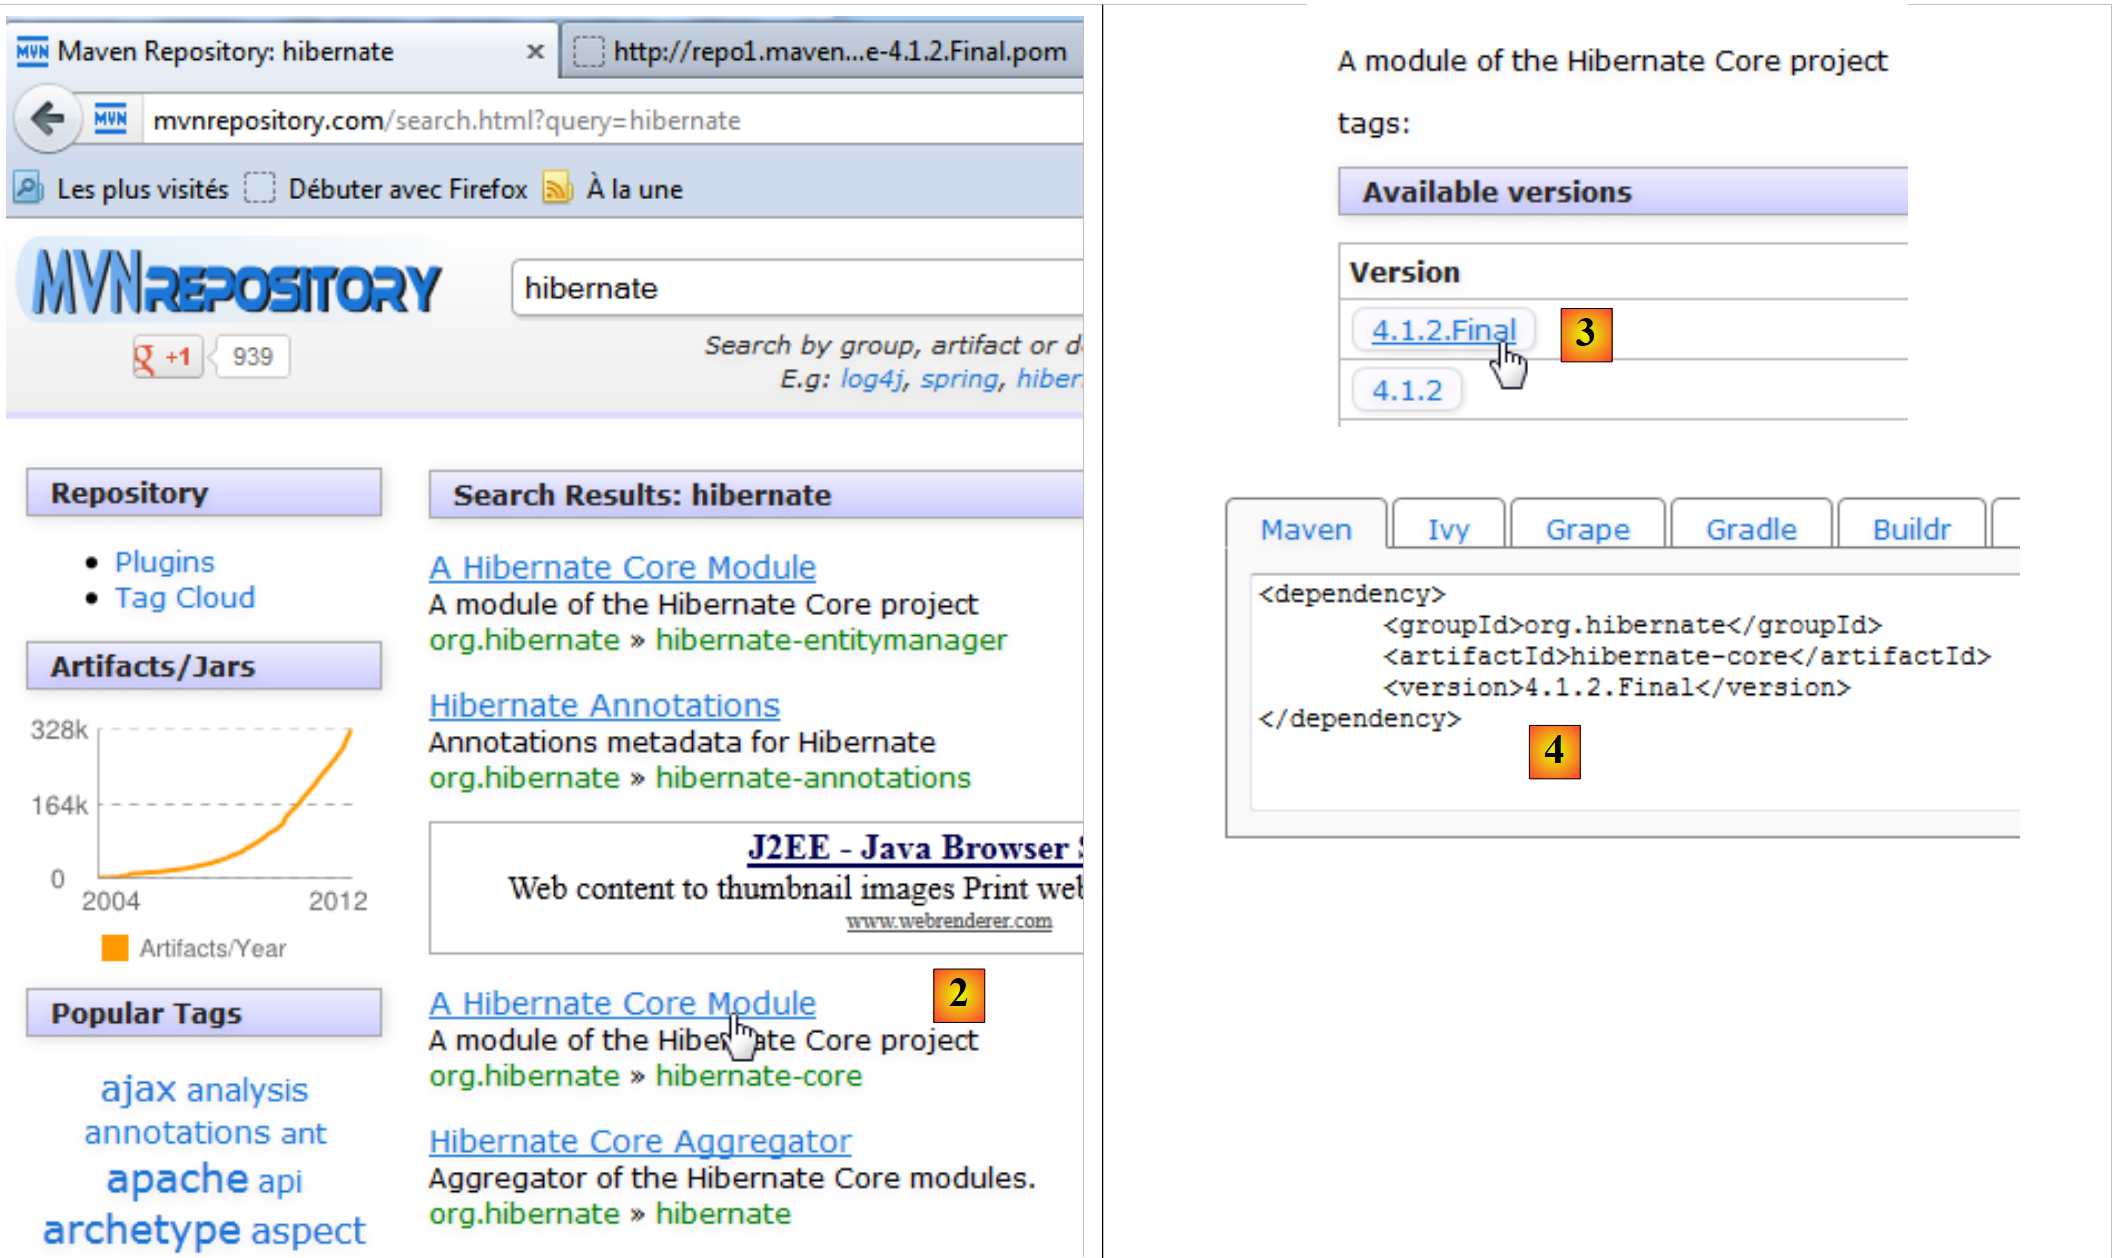
Task: Click the À la une RSS feed icon
Action: click(x=557, y=188)
